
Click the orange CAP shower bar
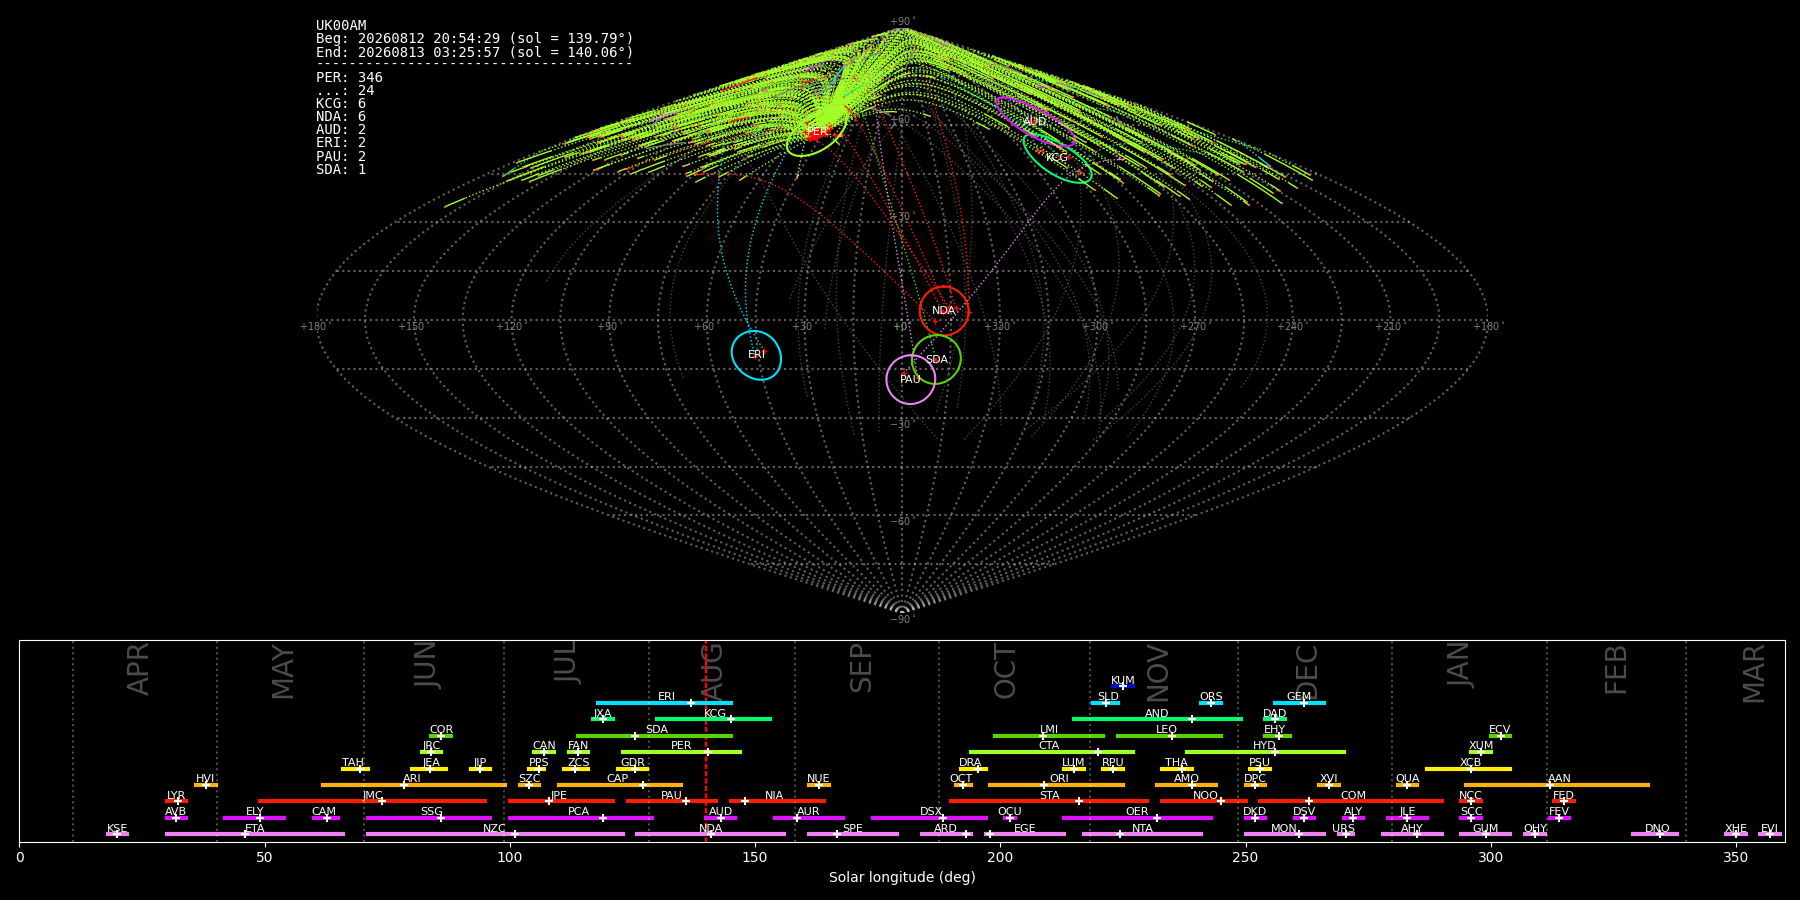(620, 785)
